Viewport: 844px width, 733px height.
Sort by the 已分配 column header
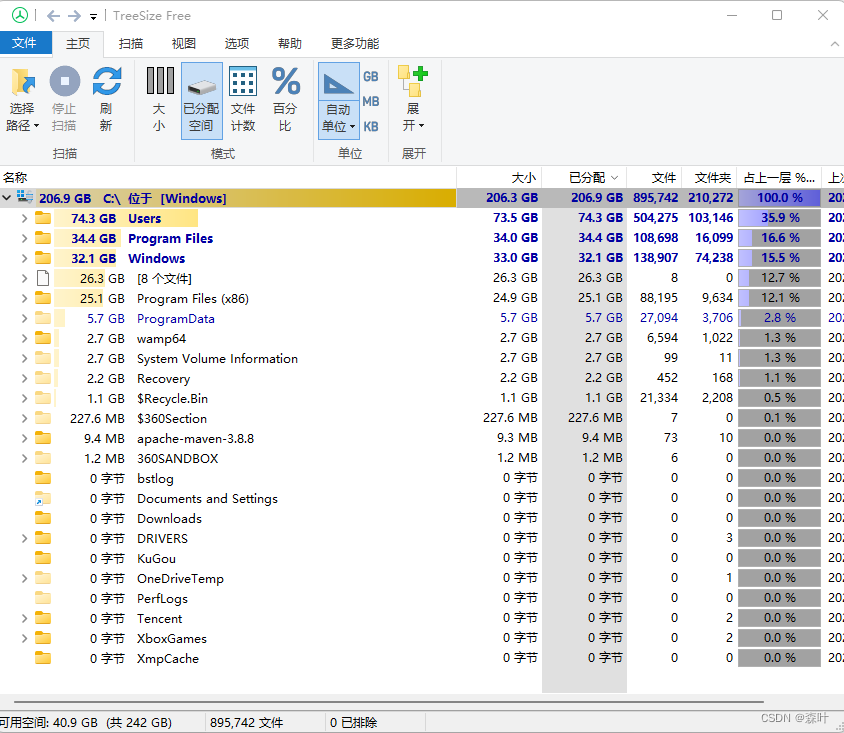[585, 177]
